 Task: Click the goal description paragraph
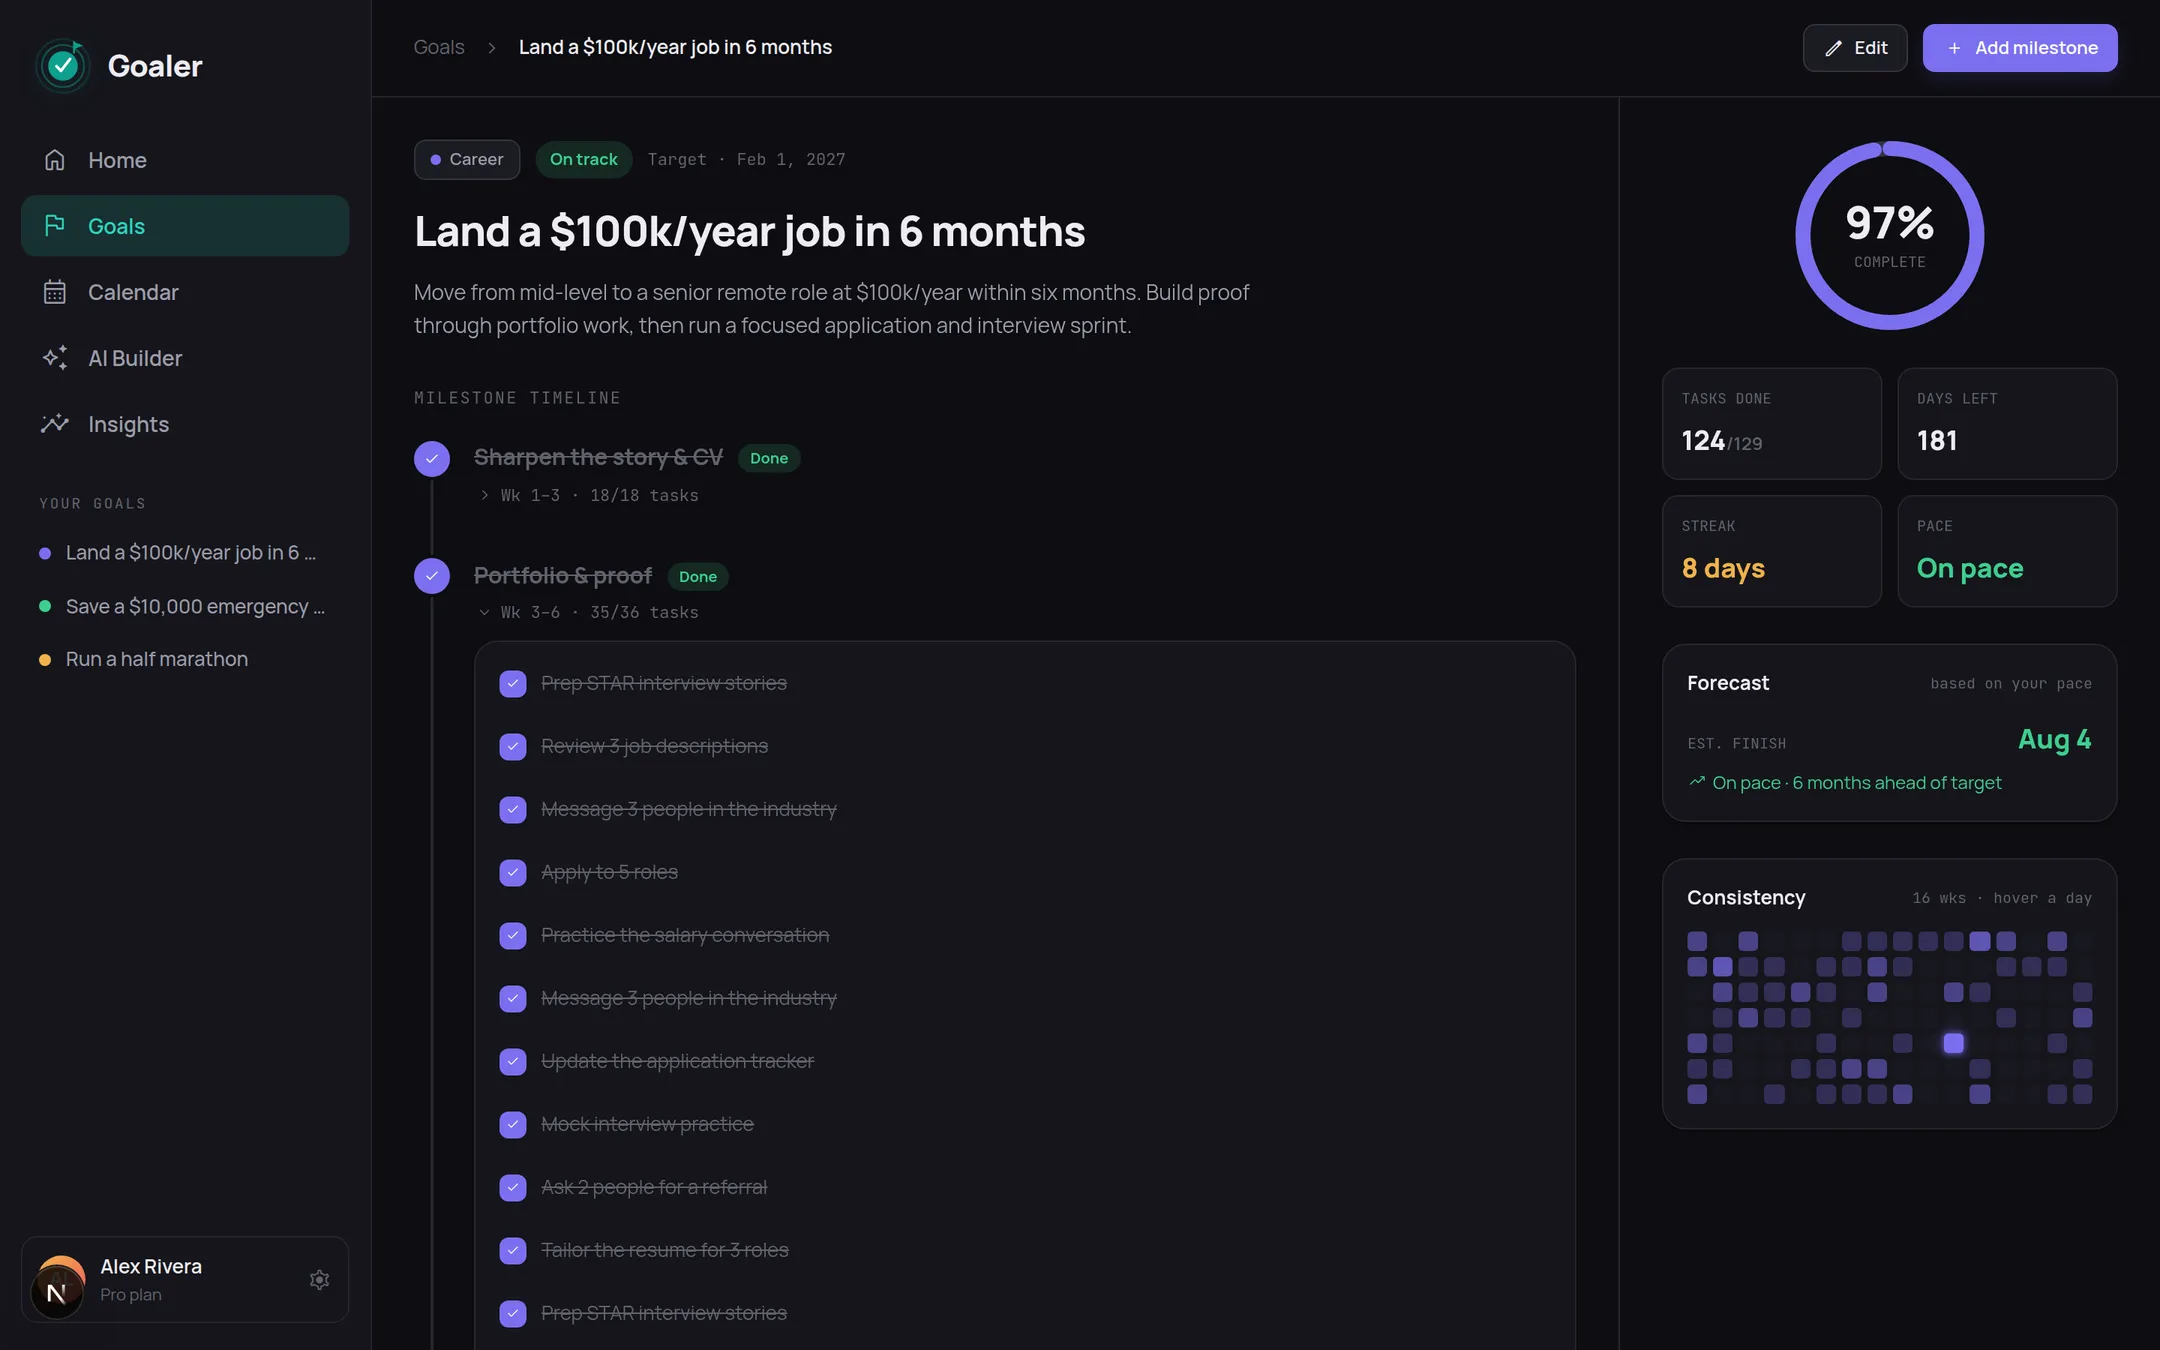(x=832, y=309)
